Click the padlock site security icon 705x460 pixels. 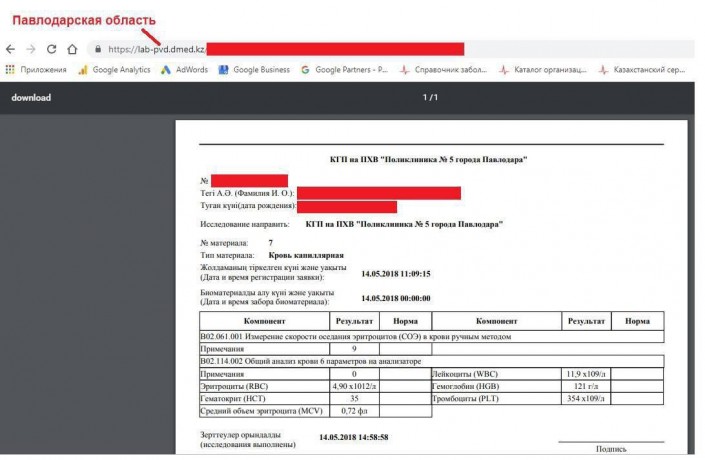97,49
